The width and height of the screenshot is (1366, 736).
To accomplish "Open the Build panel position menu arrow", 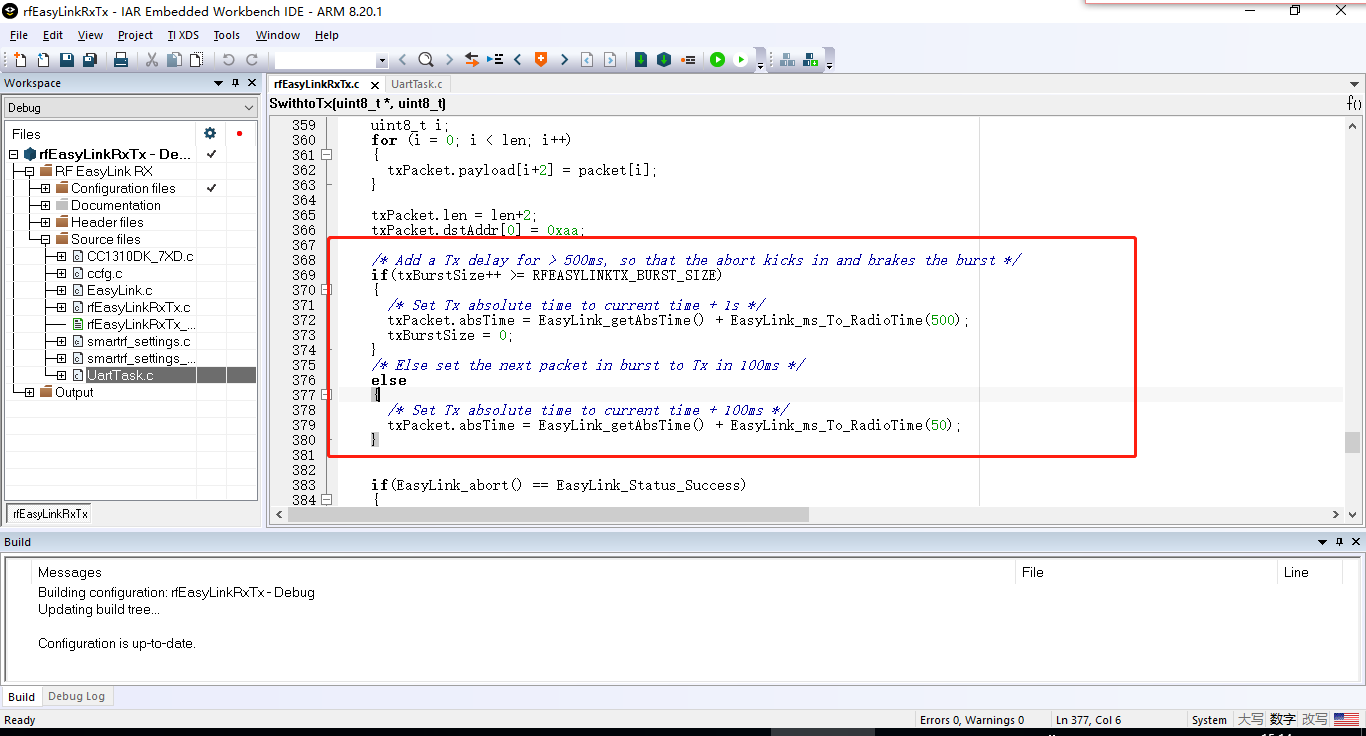I will click(x=1323, y=541).
